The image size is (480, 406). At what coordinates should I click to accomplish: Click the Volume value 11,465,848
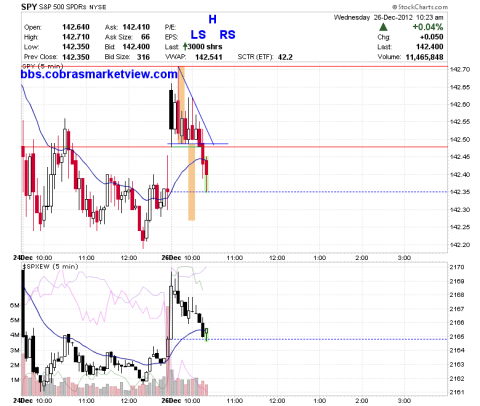[424, 57]
